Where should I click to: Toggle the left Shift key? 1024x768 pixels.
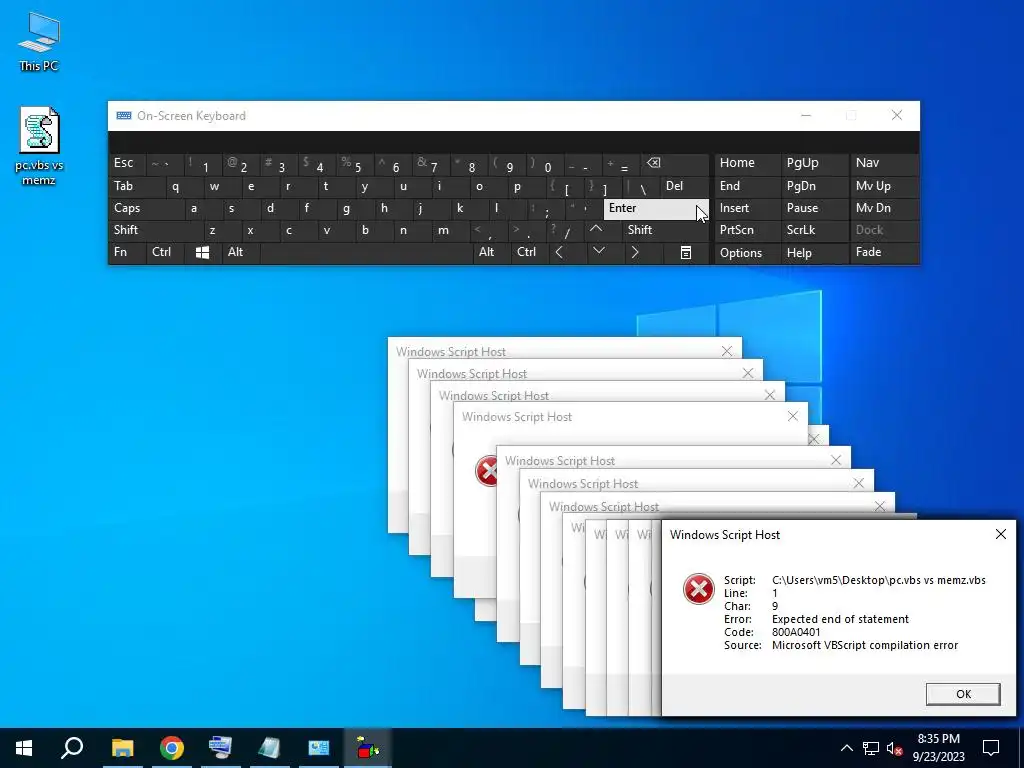155,230
